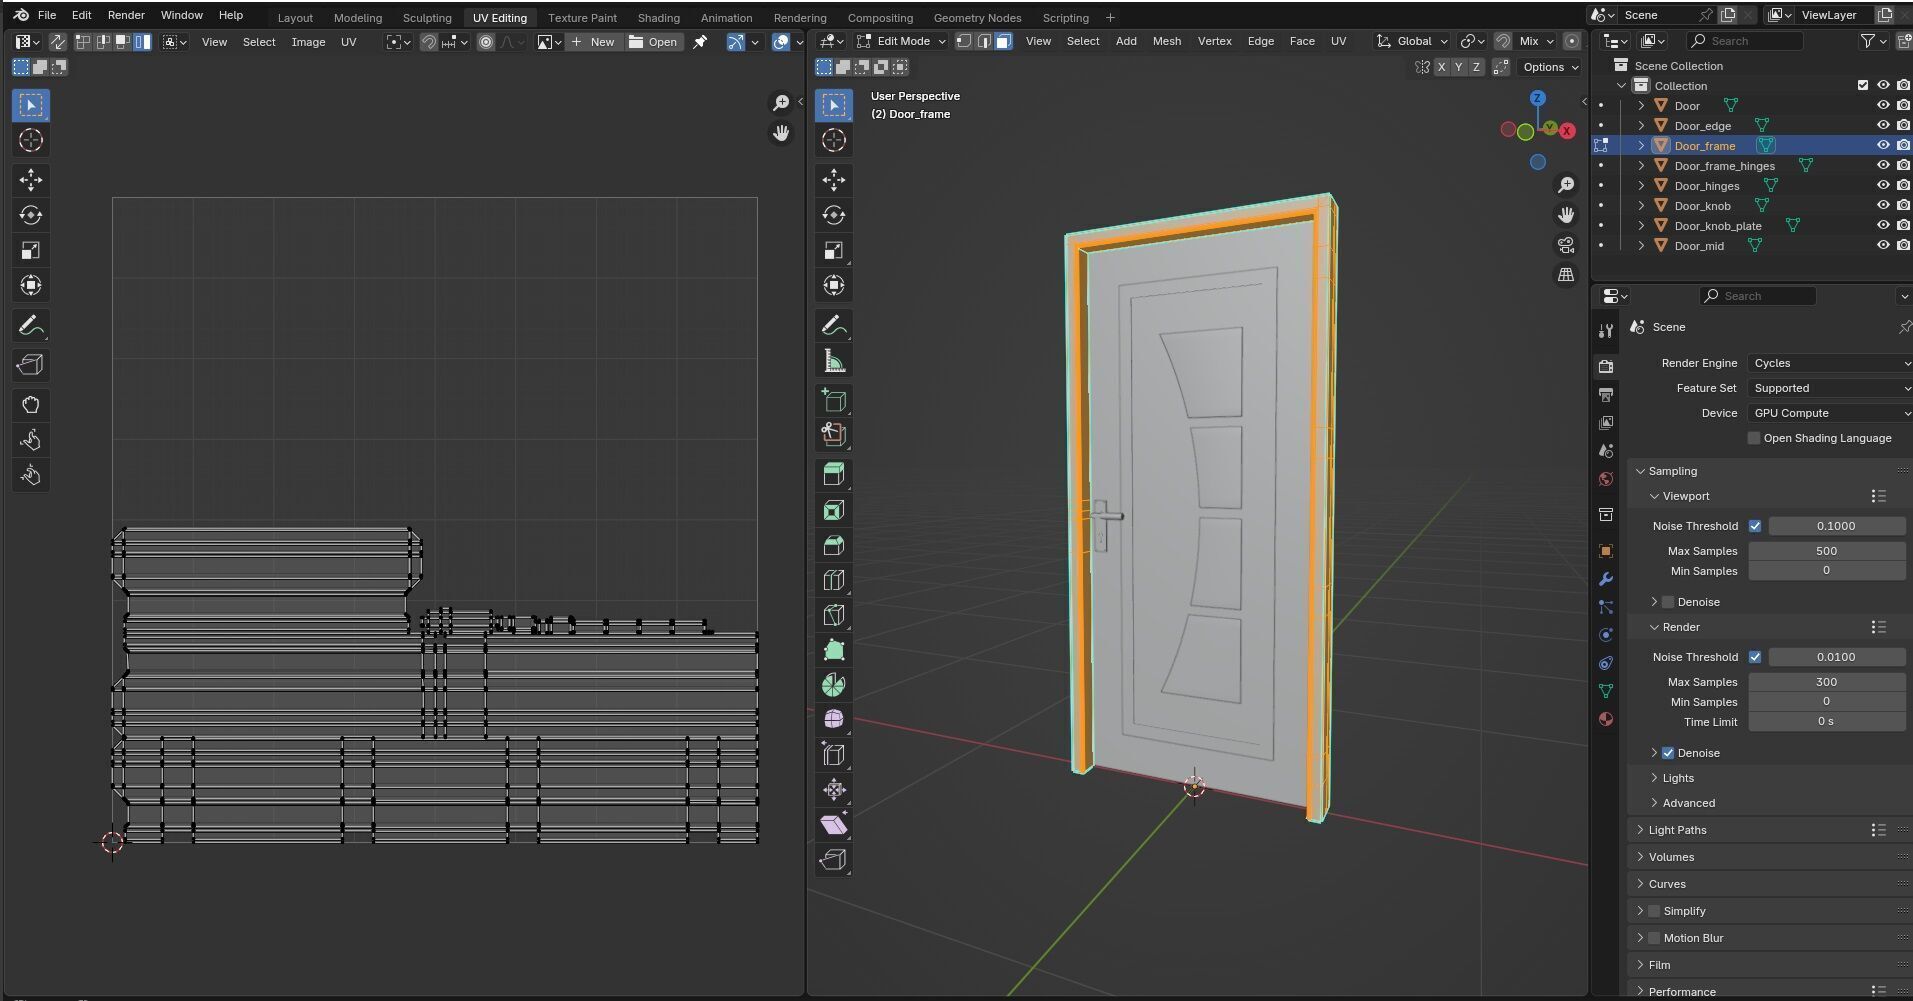Open the viewport Options popover
The height and width of the screenshot is (1001, 1913).
point(1550,67)
